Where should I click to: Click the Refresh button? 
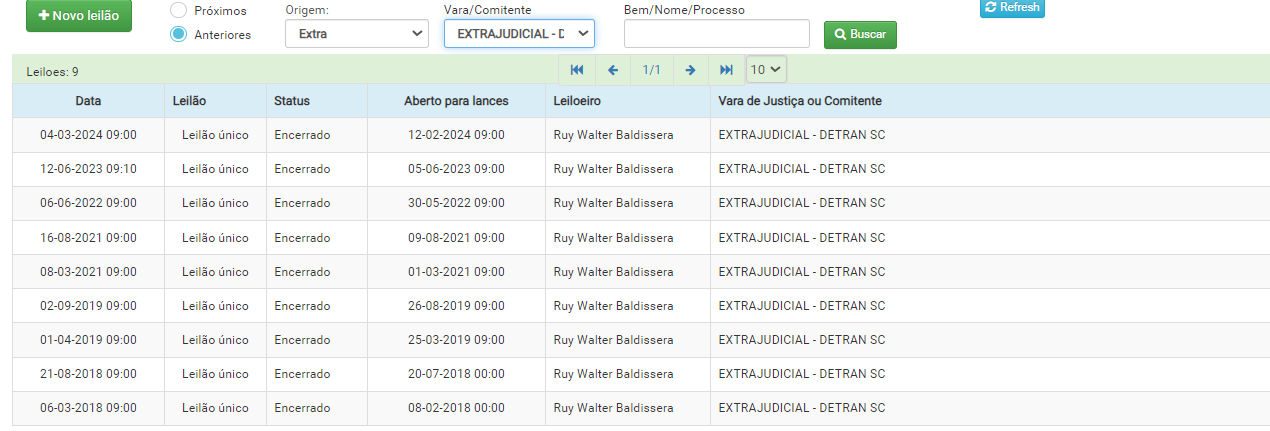pyautogui.click(x=1012, y=8)
